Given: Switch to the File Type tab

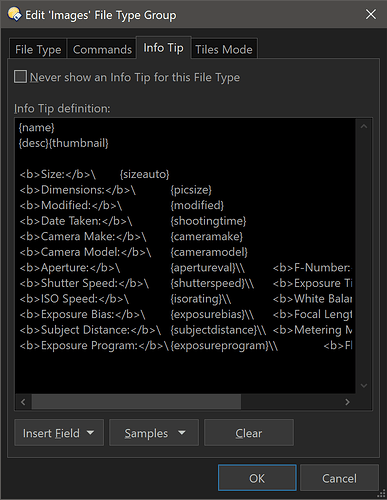Looking at the screenshot, I should point(38,49).
